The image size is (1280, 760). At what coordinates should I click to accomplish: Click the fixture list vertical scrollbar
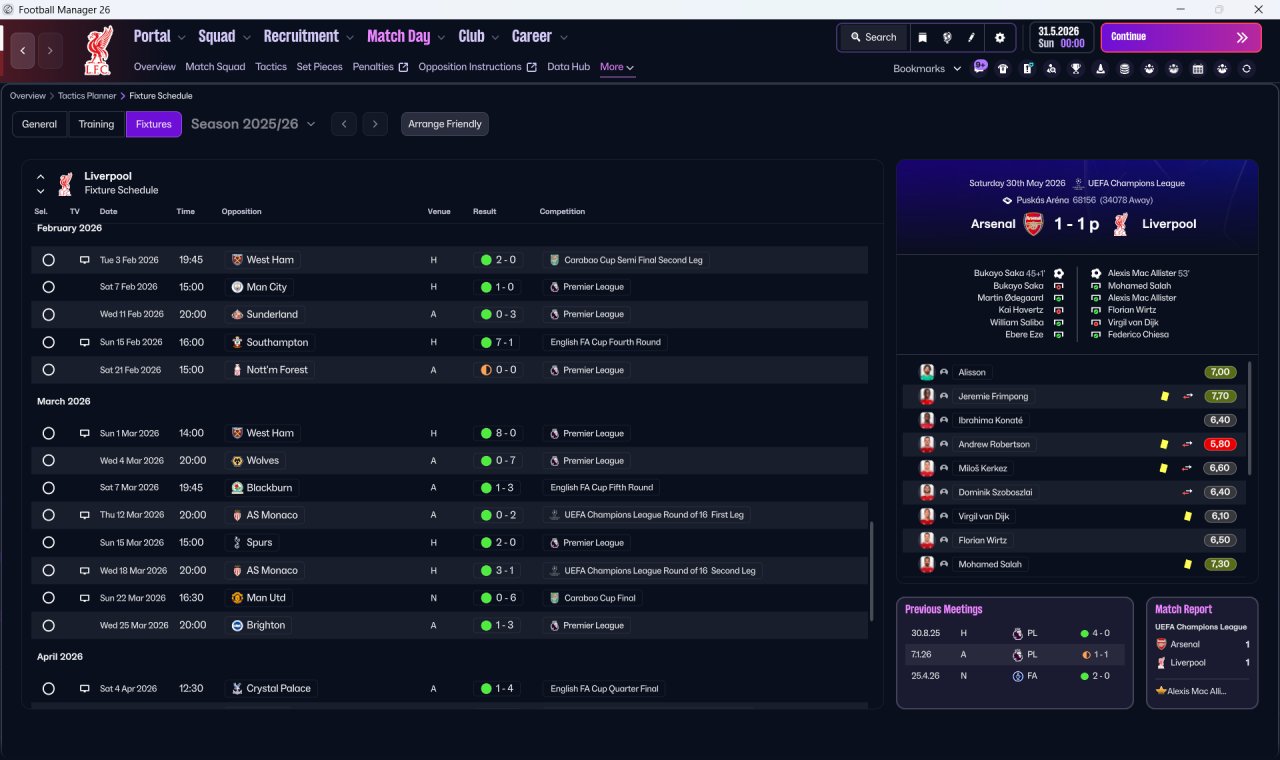tap(873, 580)
